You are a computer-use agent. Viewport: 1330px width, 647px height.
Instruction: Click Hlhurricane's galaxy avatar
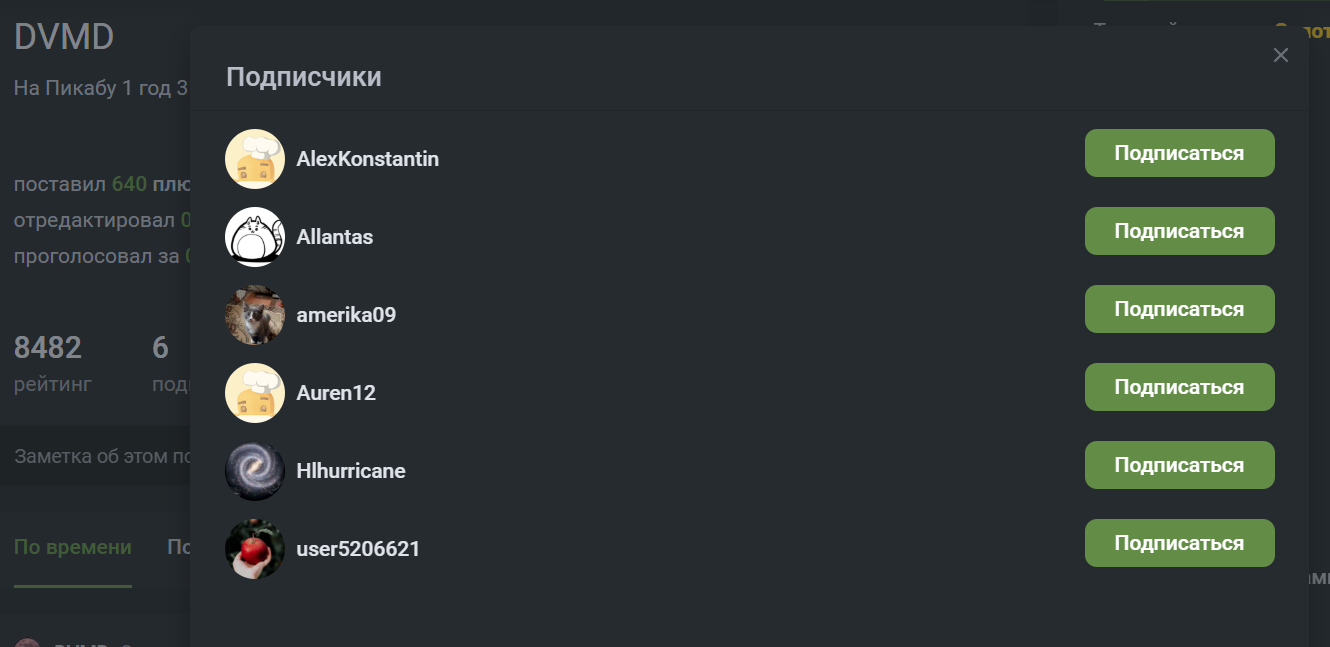[255, 471]
